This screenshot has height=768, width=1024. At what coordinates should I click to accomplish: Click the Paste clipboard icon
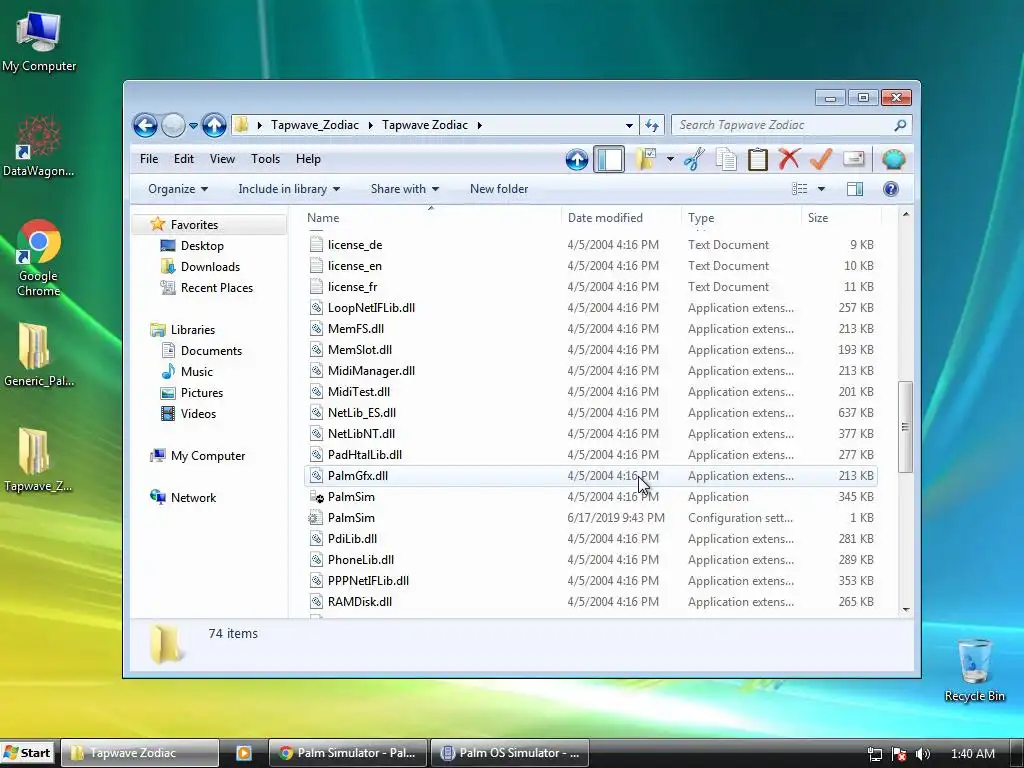point(758,159)
